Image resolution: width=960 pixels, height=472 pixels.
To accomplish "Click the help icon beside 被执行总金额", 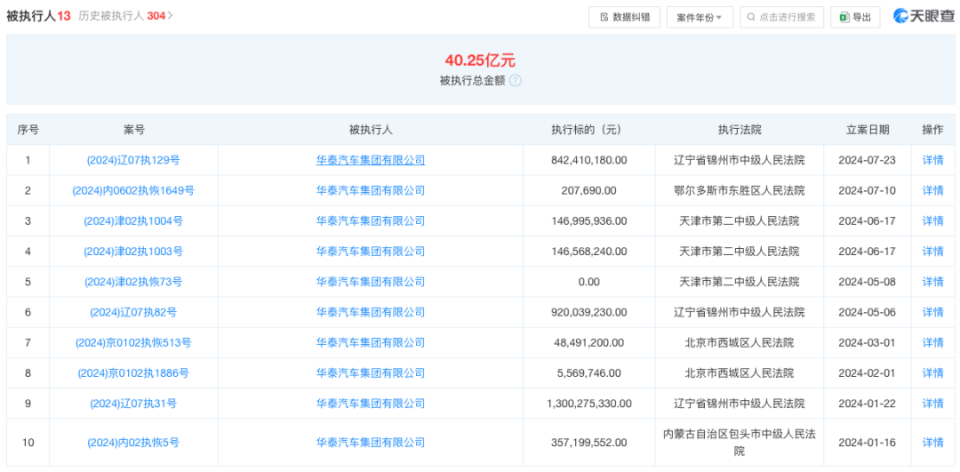I will (516, 81).
